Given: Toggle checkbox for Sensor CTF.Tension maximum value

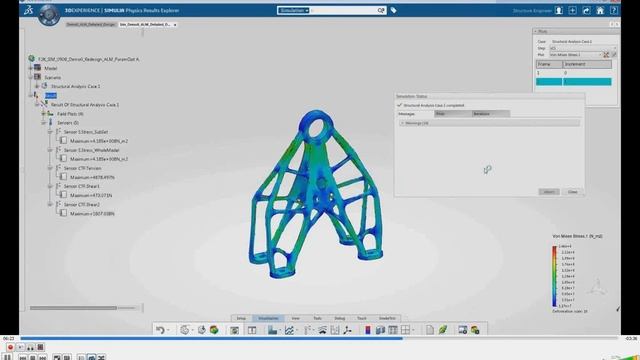Looking at the screenshot, I should 63,177.
